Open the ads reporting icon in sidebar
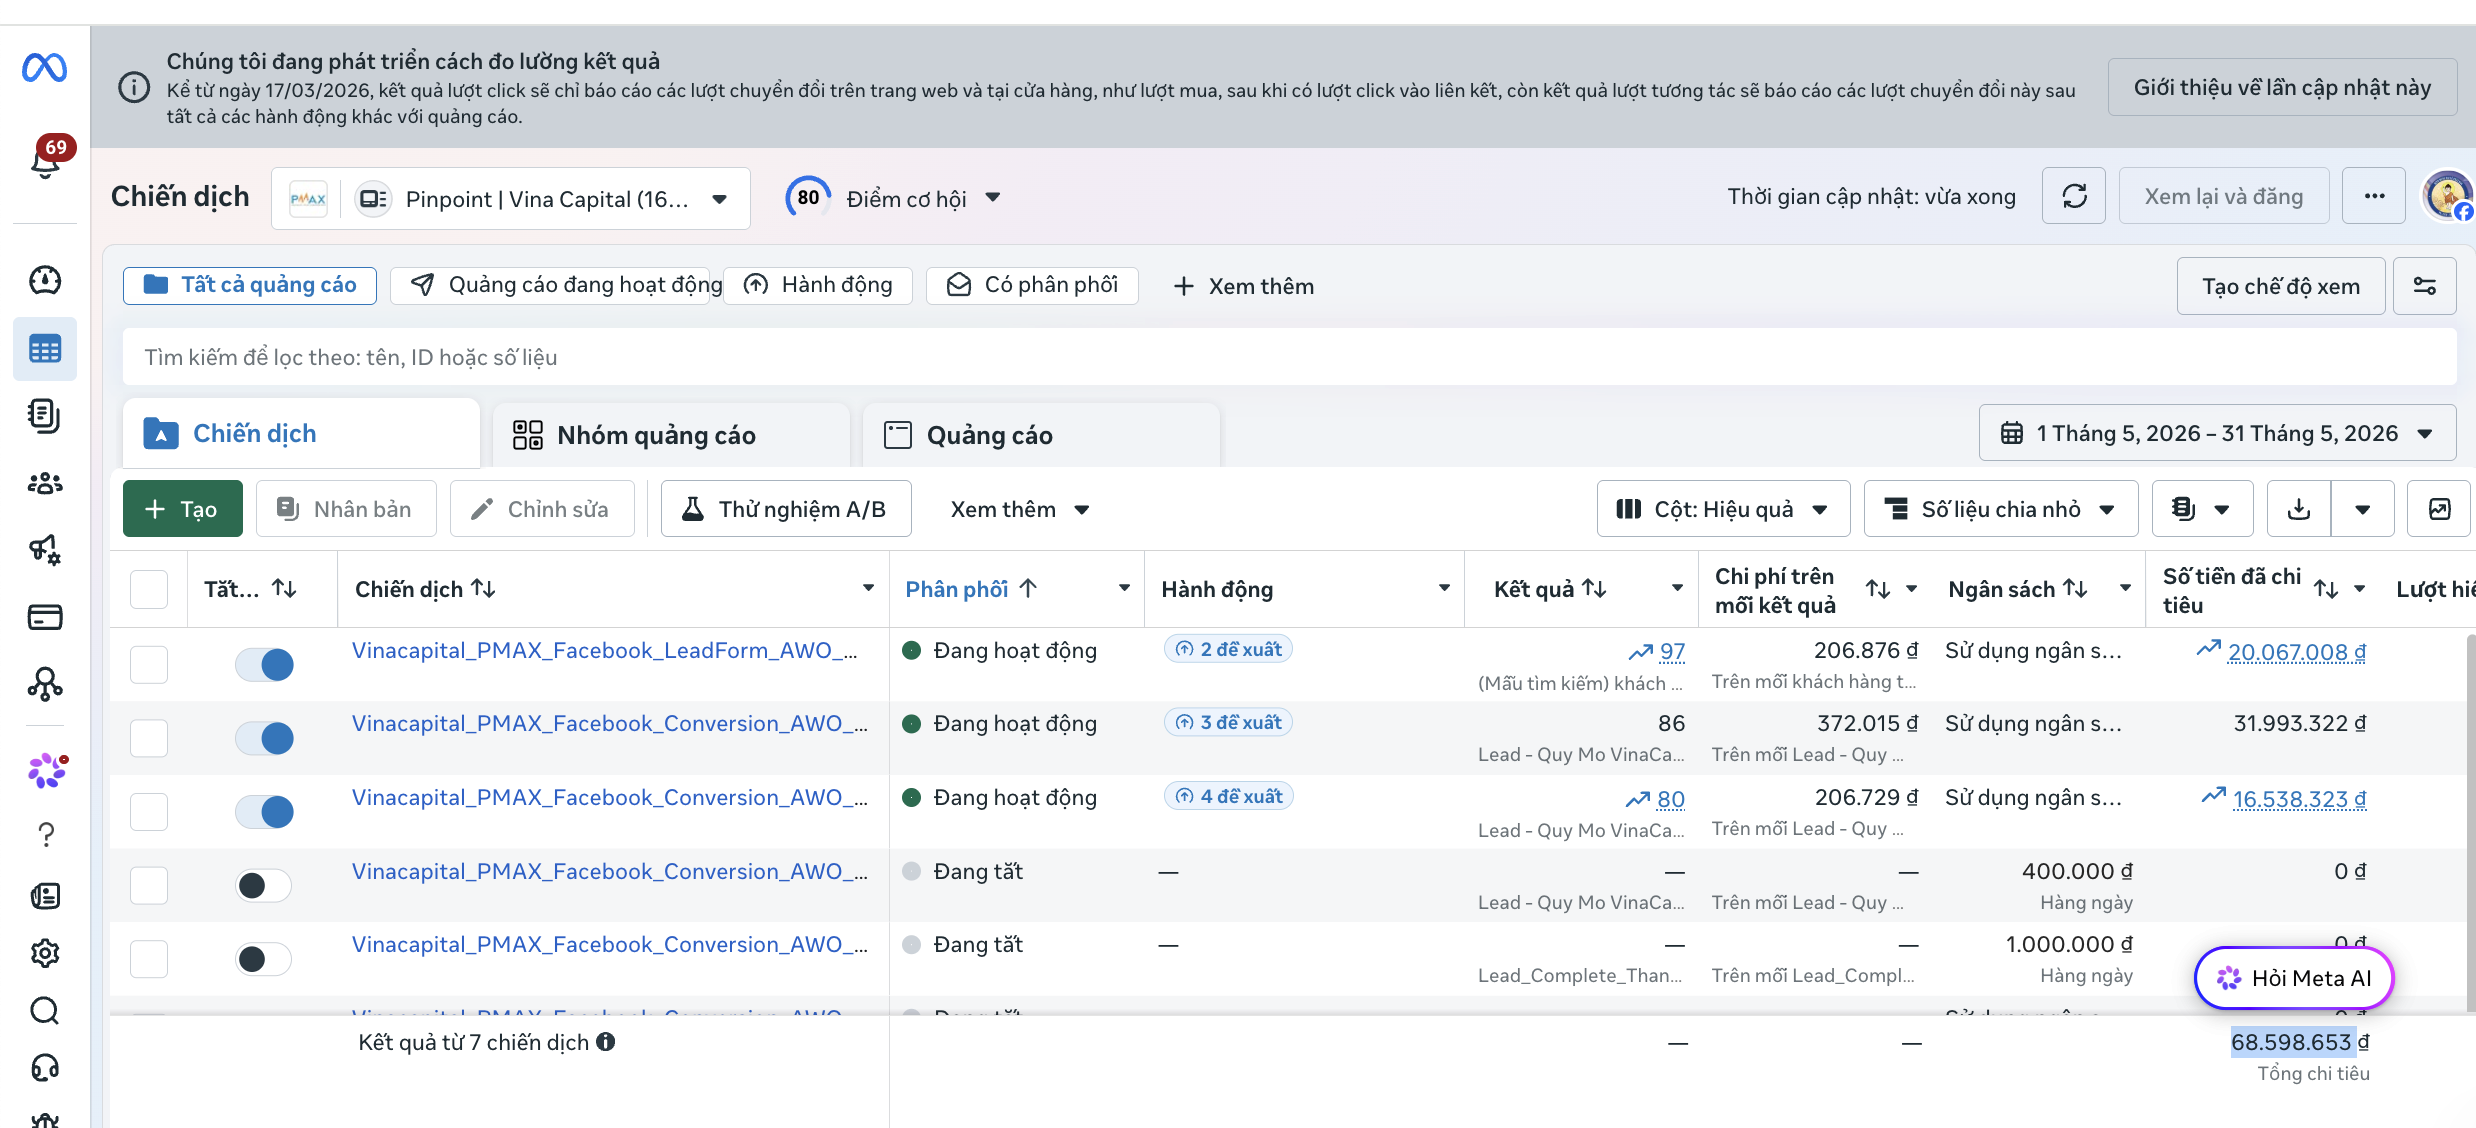The height and width of the screenshot is (1128, 2476). tap(45, 415)
